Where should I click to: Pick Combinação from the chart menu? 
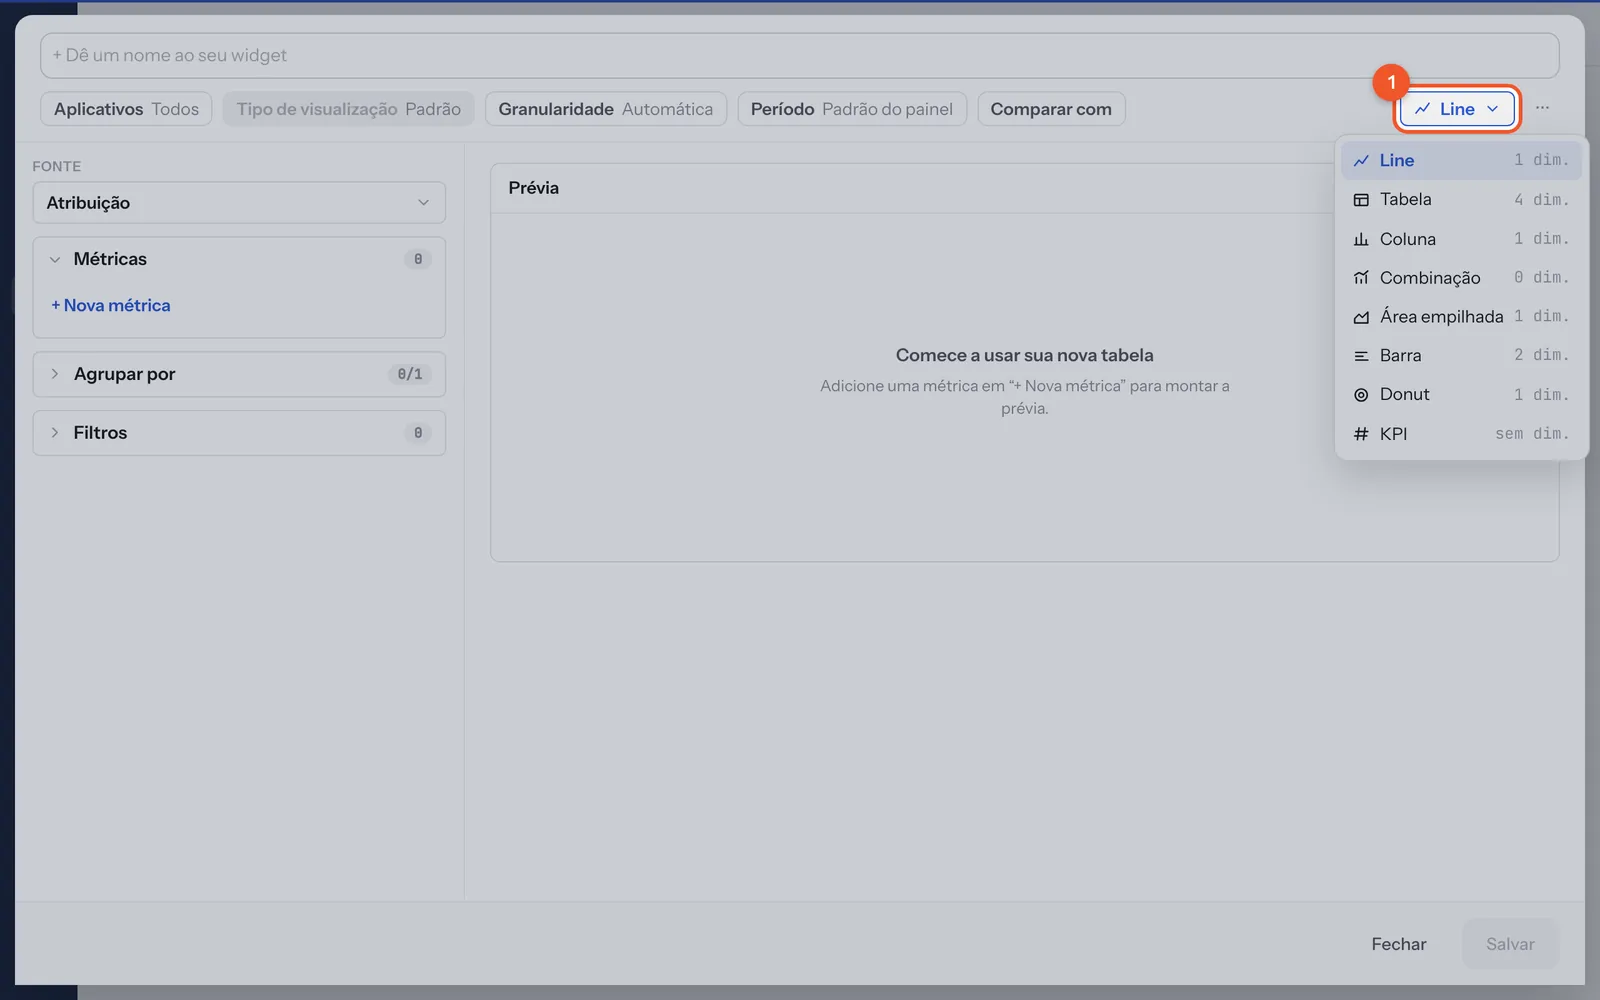(1461, 278)
